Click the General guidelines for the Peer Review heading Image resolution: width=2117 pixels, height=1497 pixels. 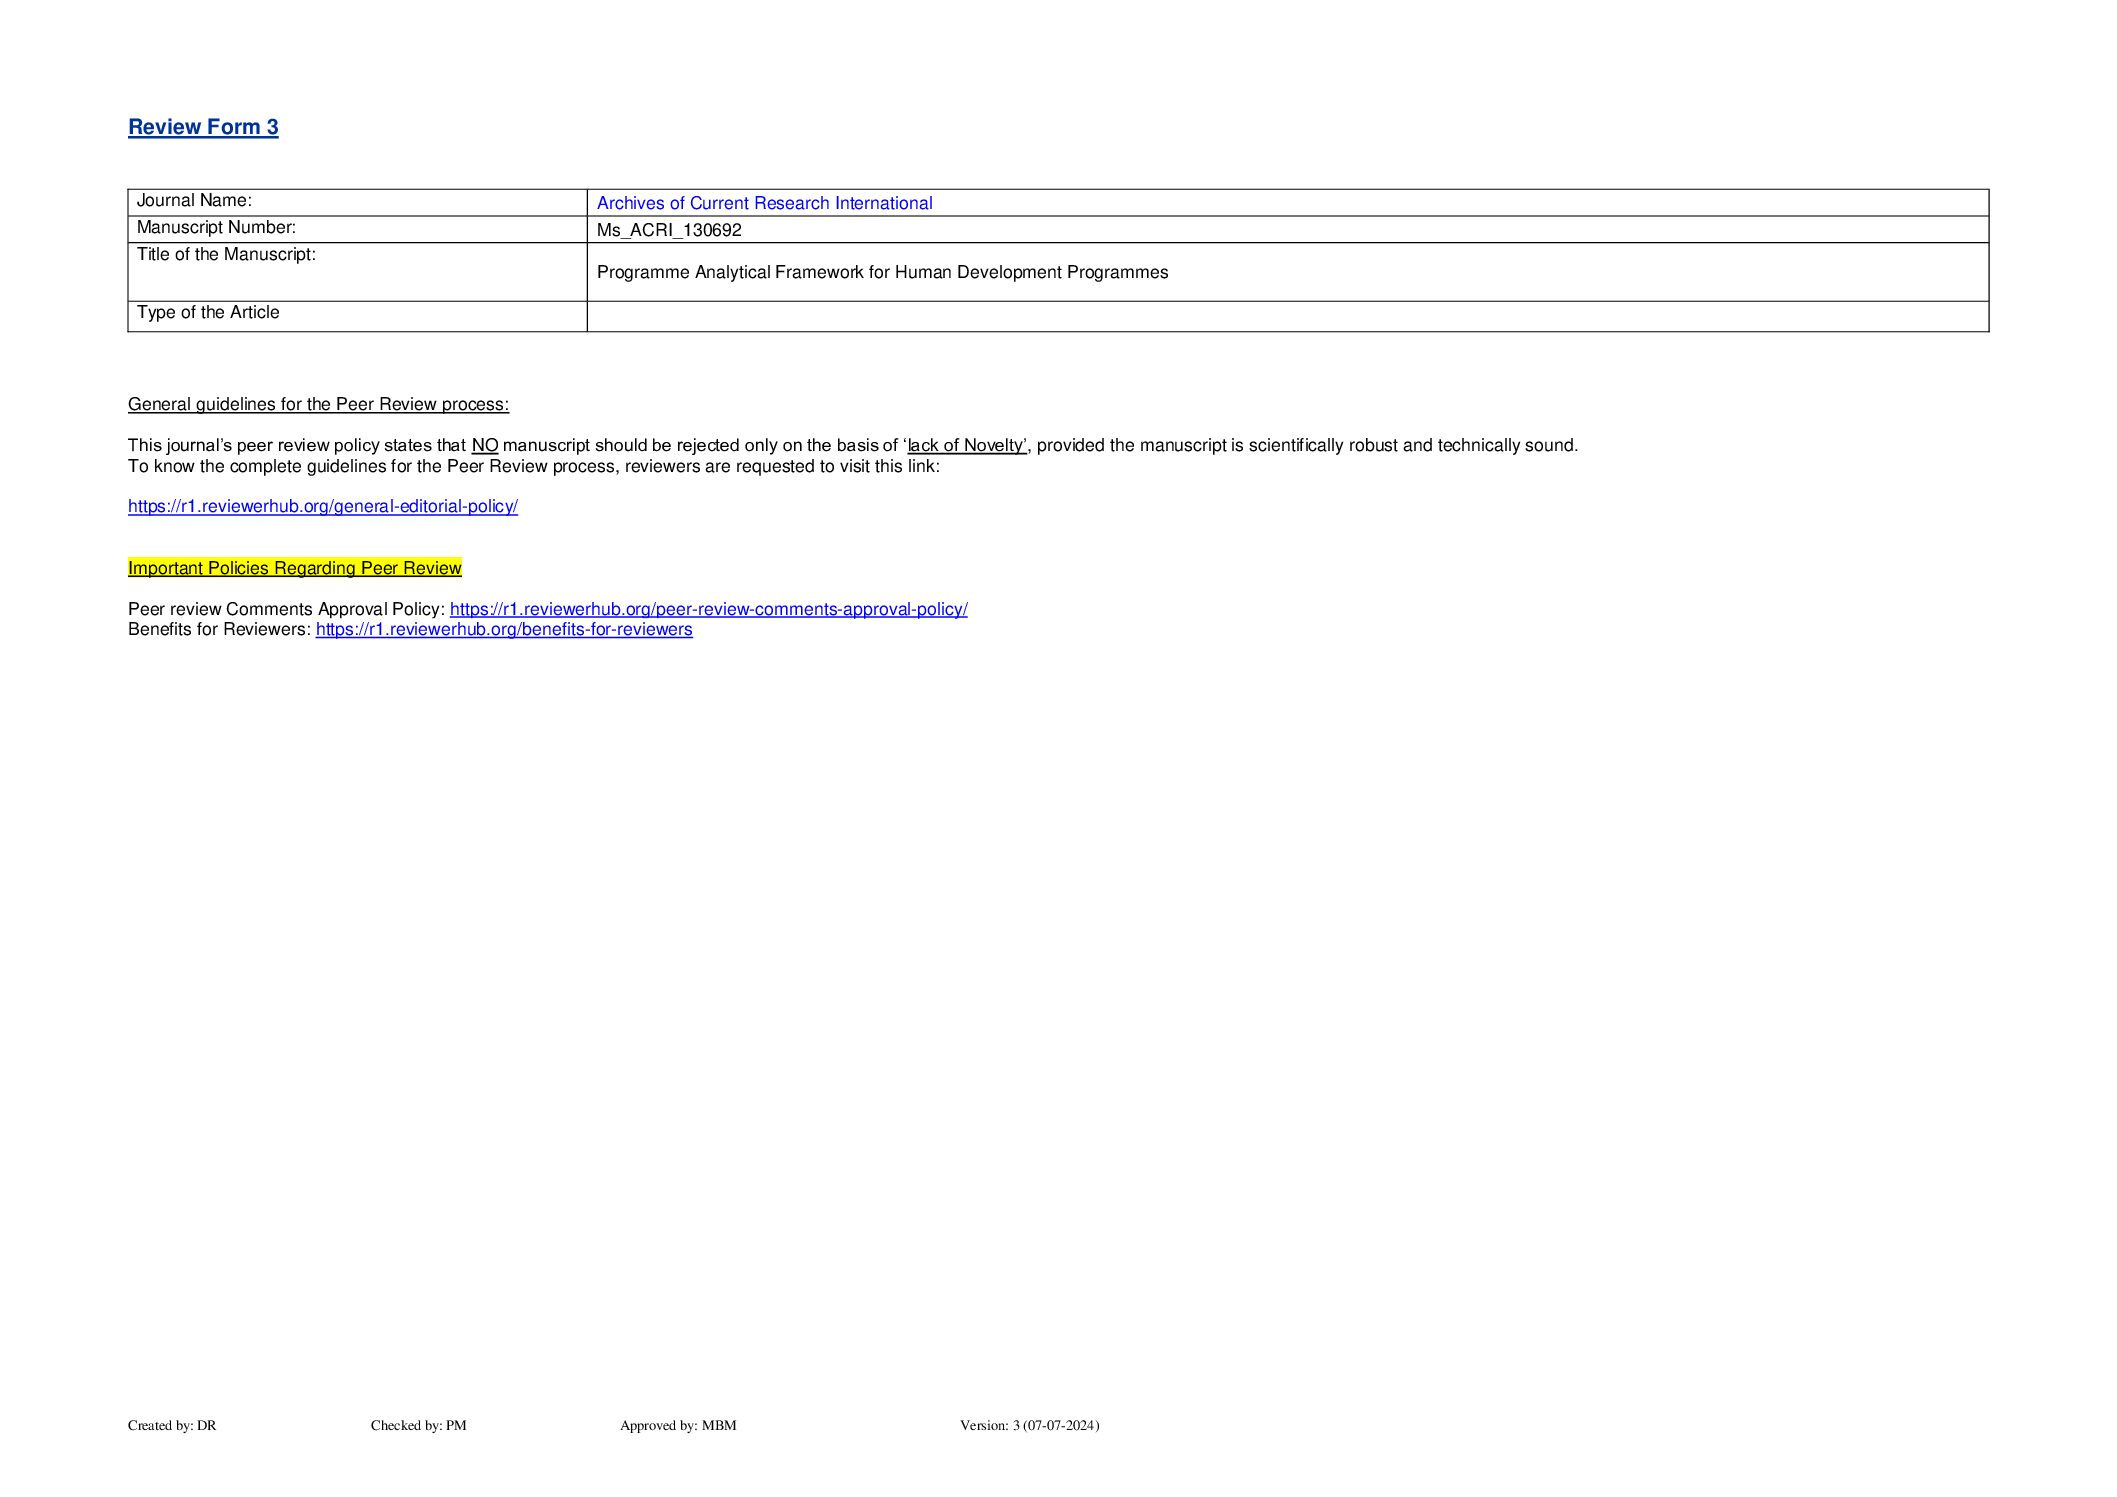pyautogui.click(x=318, y=404)
